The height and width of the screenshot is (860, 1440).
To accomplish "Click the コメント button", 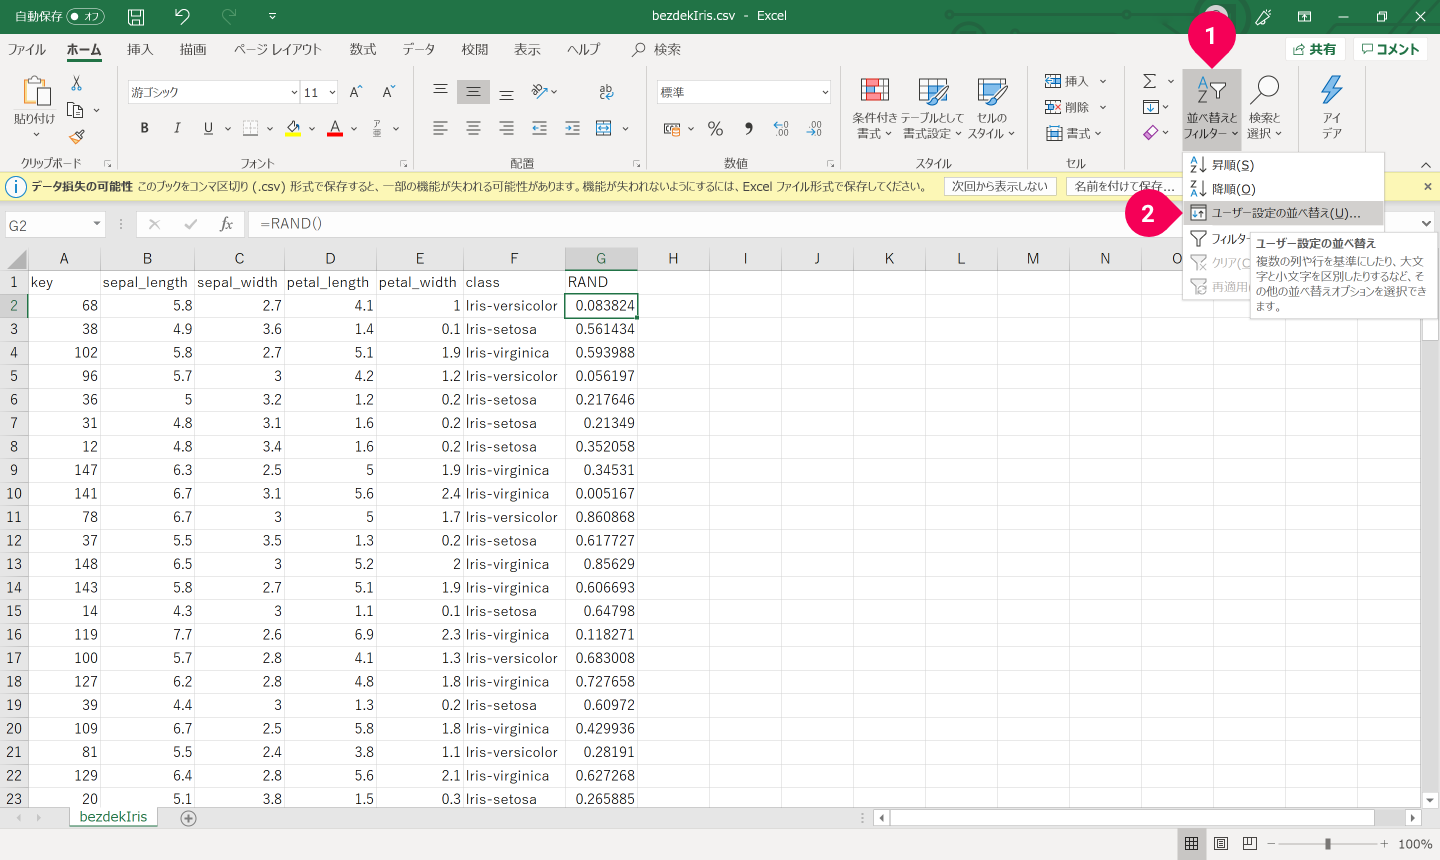I will click(x=1390, y=49).
